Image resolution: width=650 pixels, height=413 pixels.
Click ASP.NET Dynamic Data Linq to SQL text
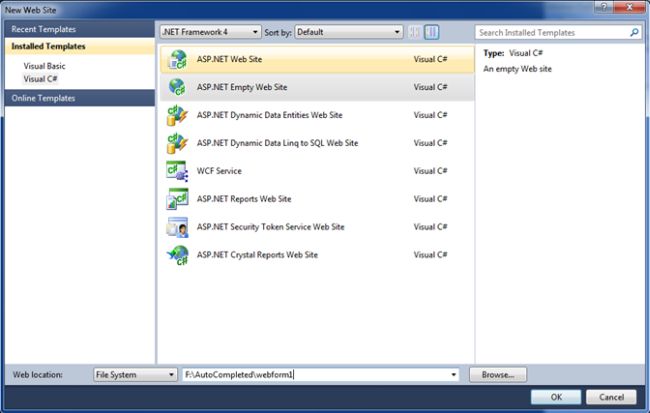(277, 143)
